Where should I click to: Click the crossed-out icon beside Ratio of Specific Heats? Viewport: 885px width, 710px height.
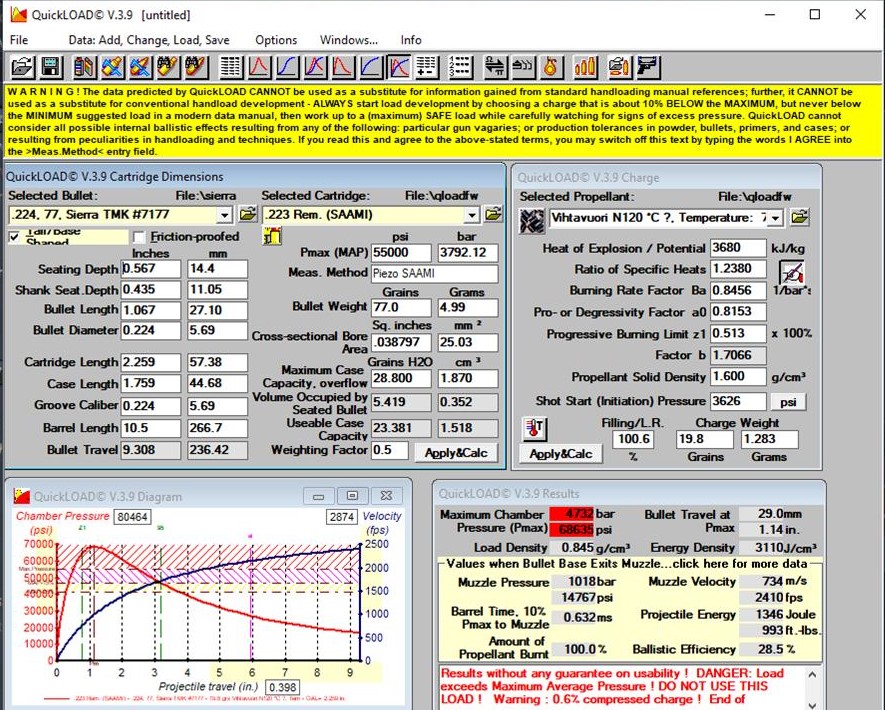(x=792, y=273)
